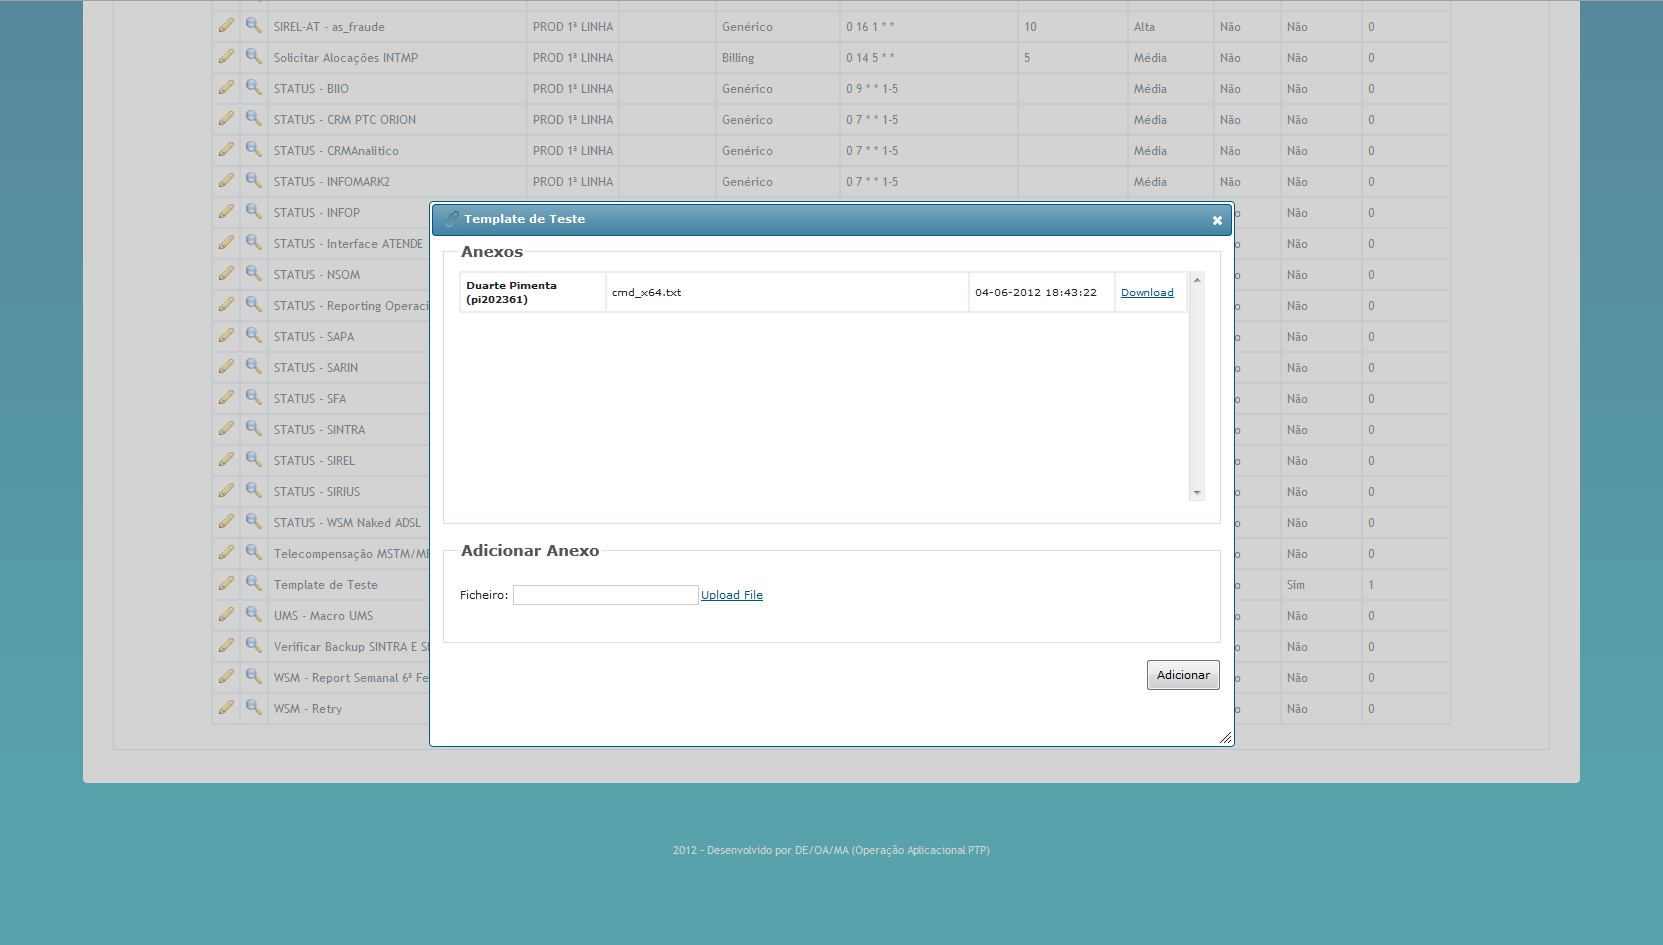Click pencil icon for Solicitar Alocações INTMP
Screen dimensions: 1663x945
click(x=226, y=57)
